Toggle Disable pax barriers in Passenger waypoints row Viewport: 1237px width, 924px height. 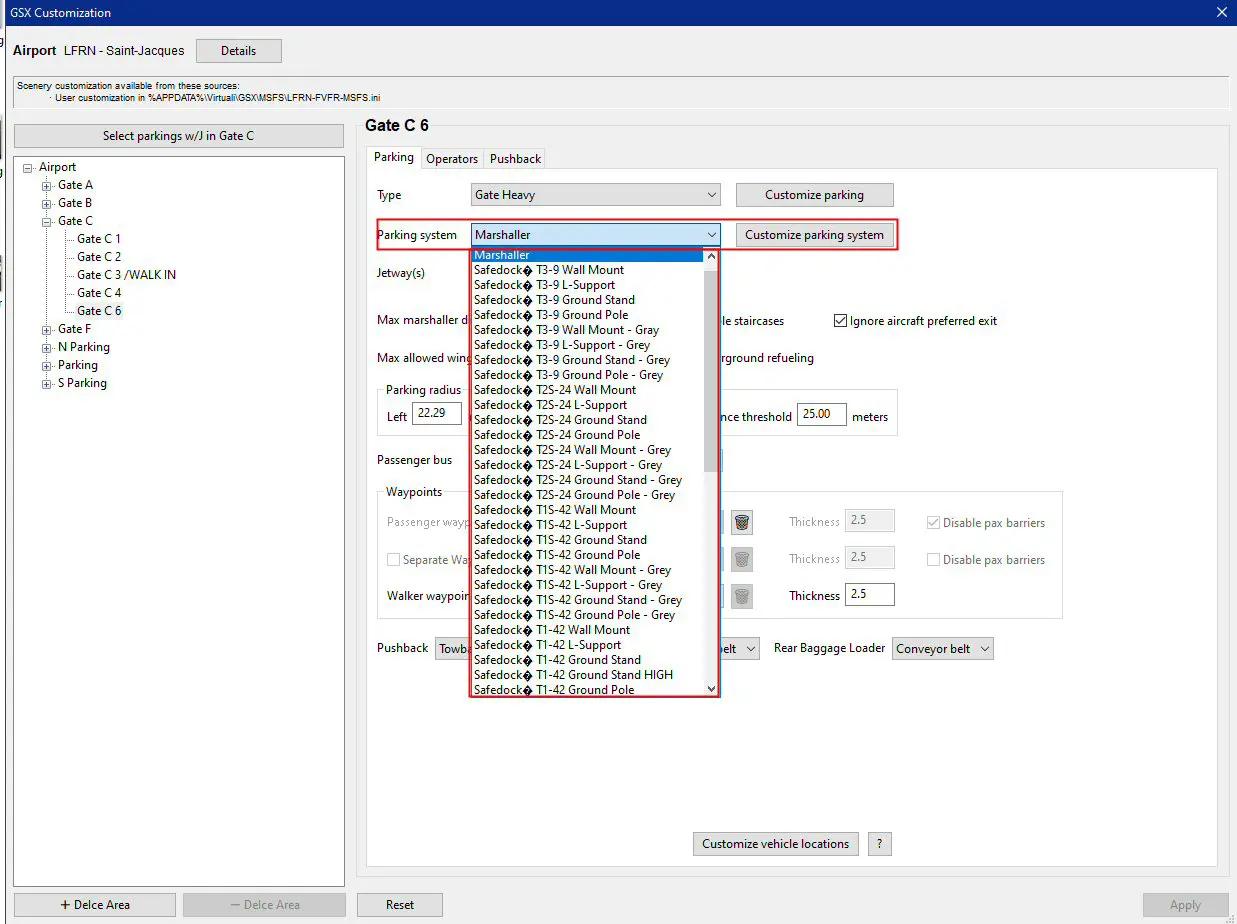pos(933,522)
